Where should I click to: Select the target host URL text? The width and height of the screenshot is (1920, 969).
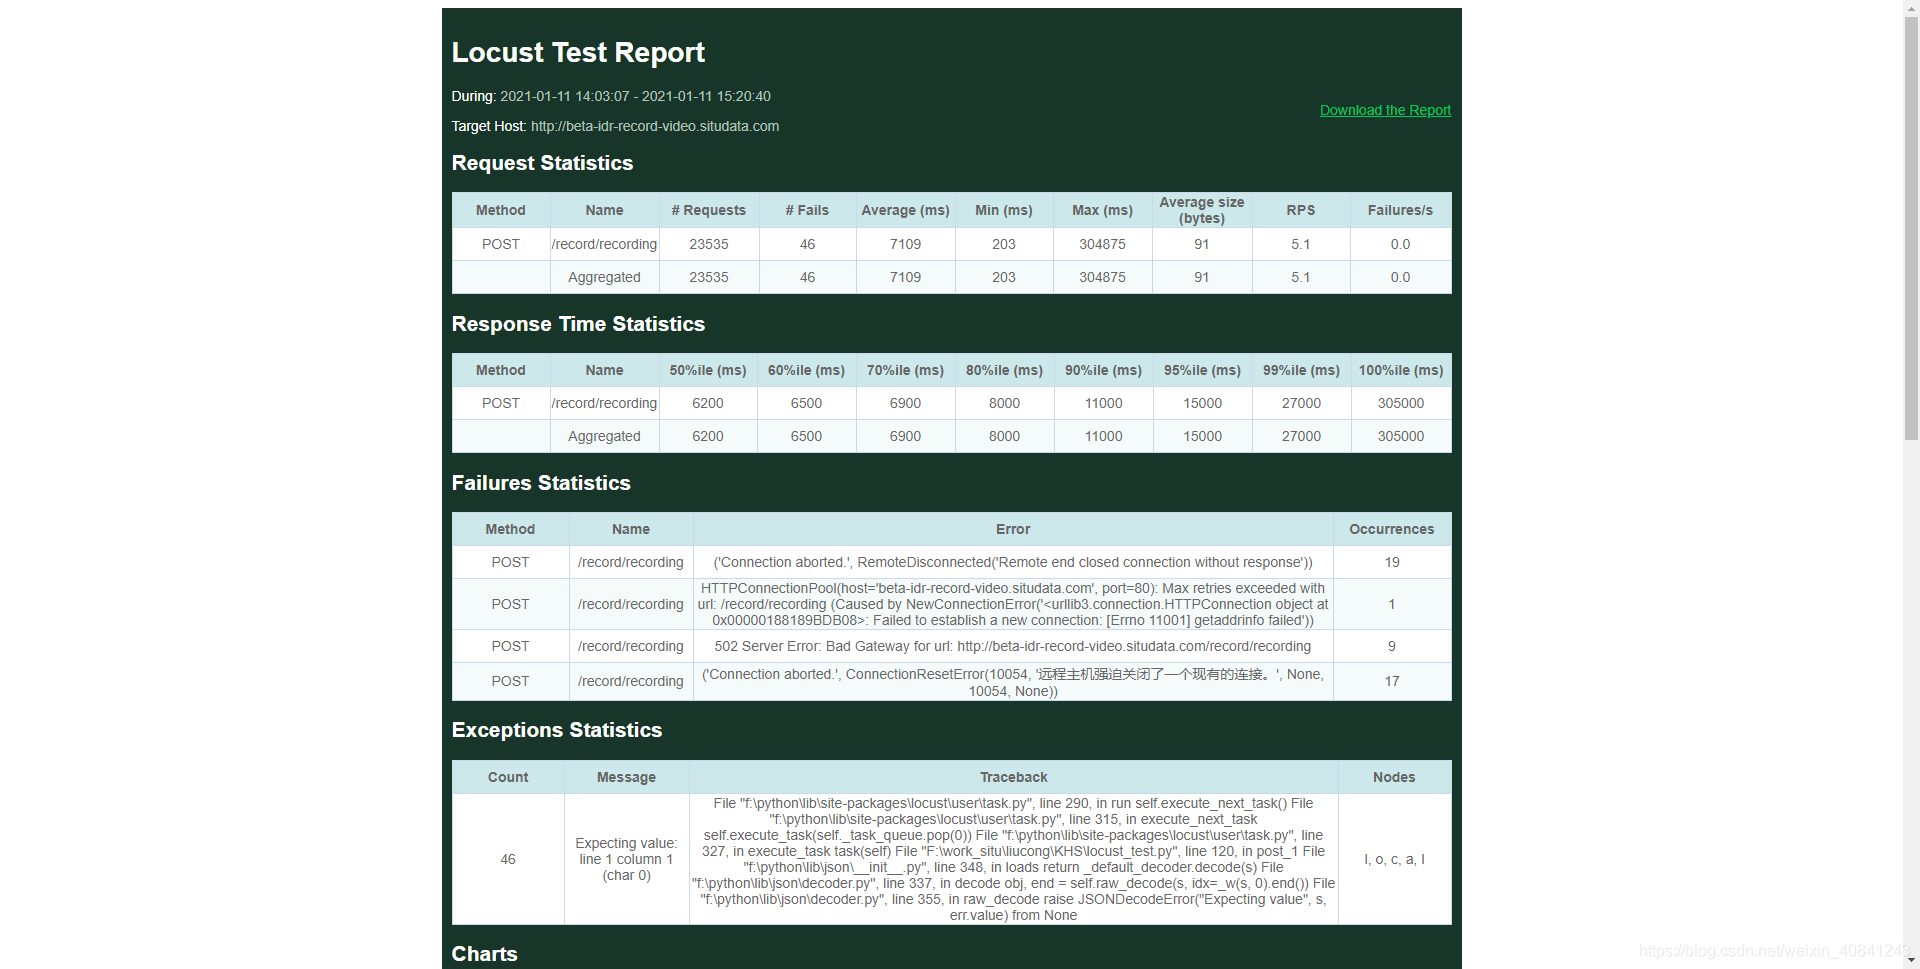point(655,126)
